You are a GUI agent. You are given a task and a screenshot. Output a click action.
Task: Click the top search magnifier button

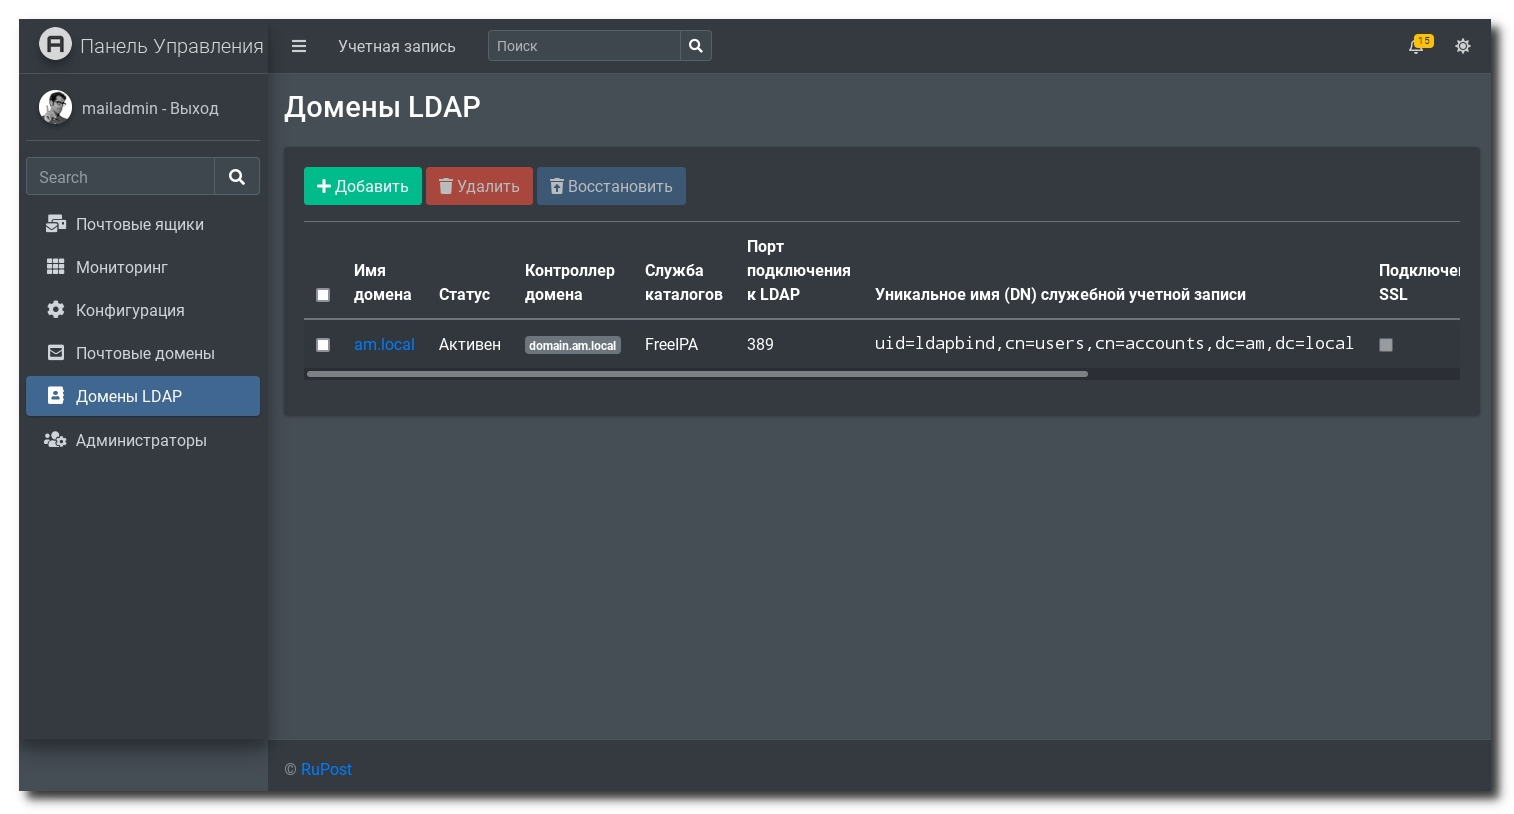[x=696, y=46]
